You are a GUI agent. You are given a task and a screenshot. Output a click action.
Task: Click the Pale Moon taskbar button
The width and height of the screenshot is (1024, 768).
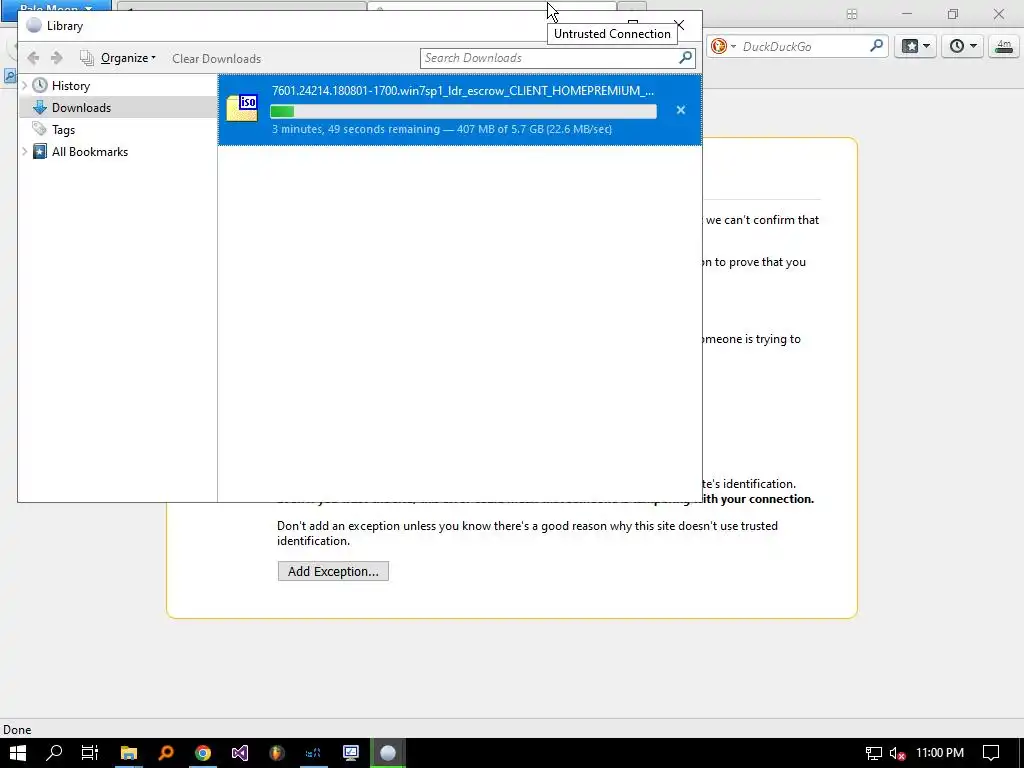[388, 753]
